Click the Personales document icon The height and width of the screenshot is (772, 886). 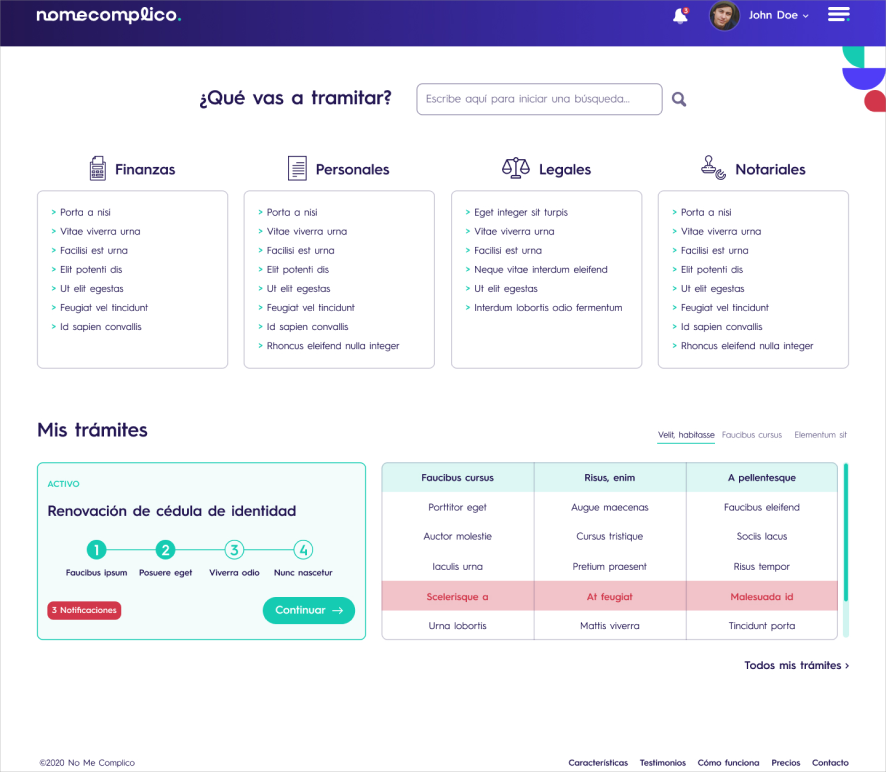[297, 168]
